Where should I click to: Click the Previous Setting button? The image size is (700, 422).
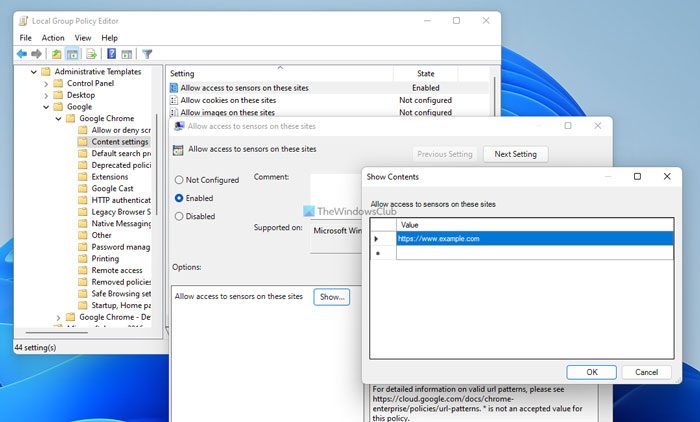pos(445,154)
